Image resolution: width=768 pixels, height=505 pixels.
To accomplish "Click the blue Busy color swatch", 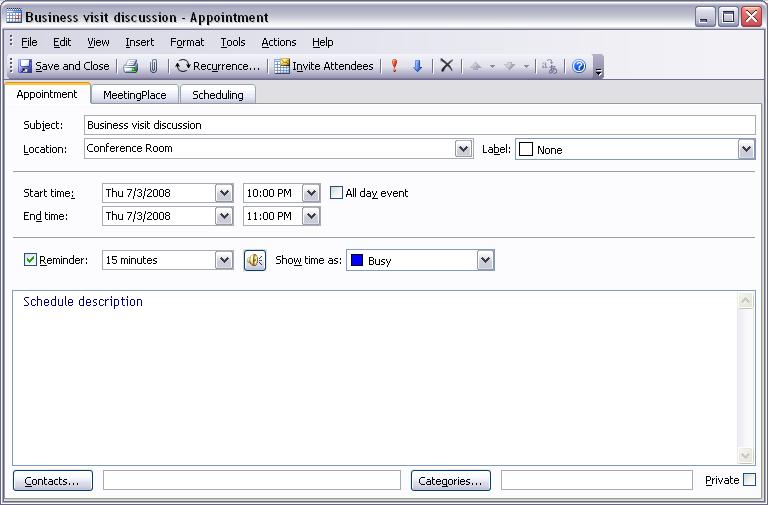I will tap(357, 260).
